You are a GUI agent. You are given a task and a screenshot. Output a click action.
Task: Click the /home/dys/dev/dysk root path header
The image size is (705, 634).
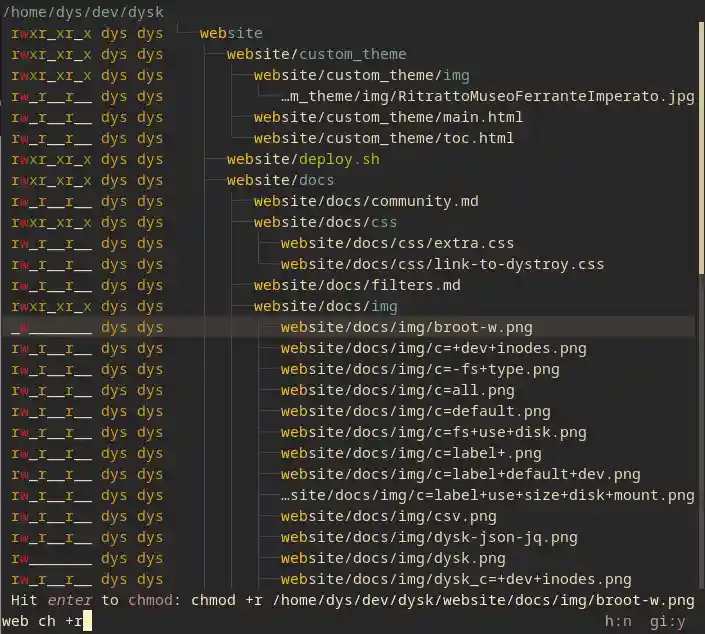point(83,12)
